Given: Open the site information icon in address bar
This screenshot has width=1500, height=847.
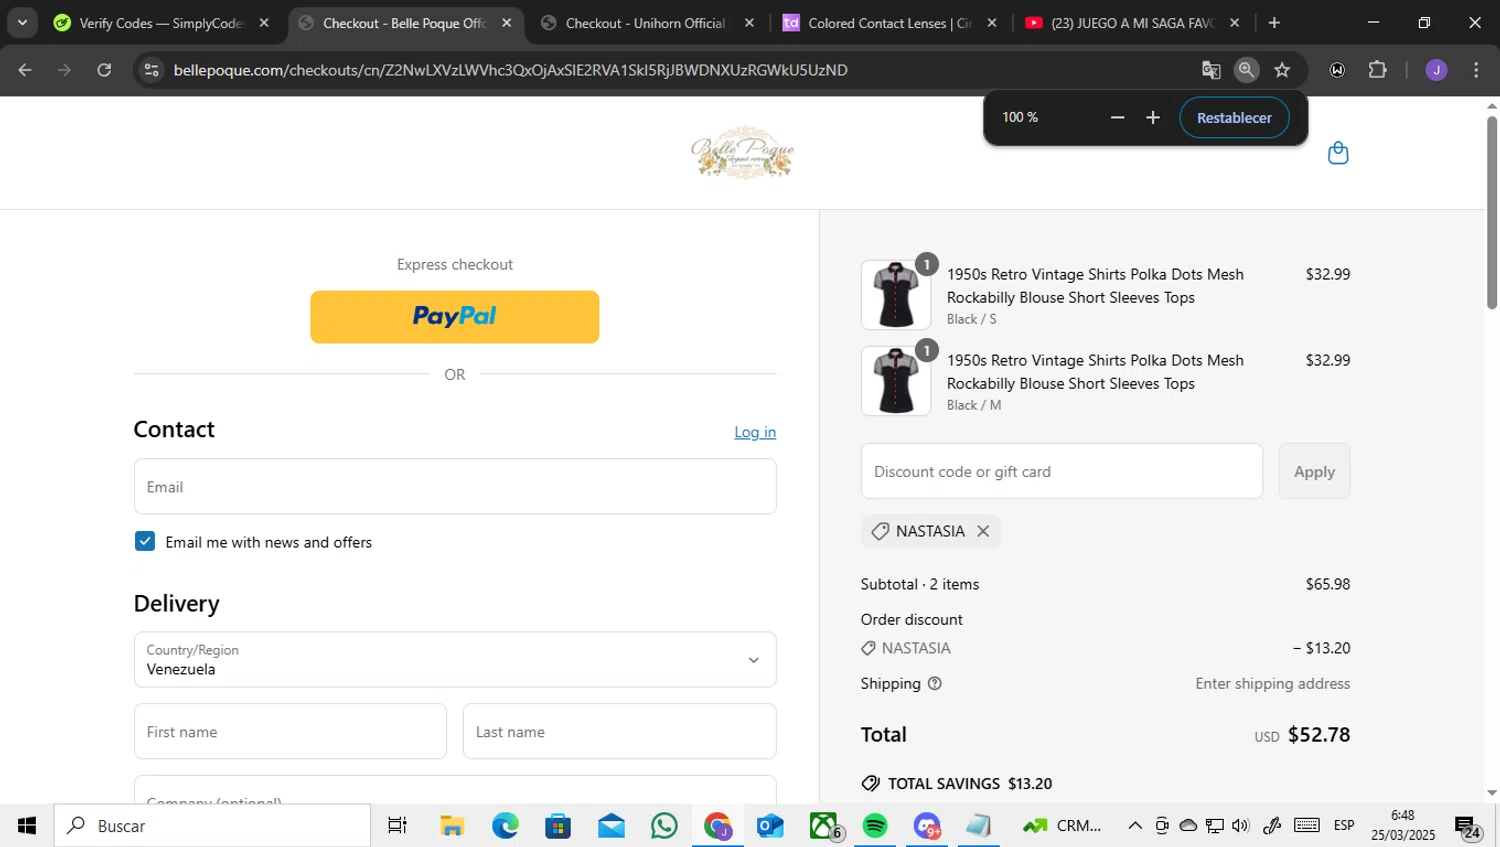Looking at the screenshot, I should tap(151, 70).
